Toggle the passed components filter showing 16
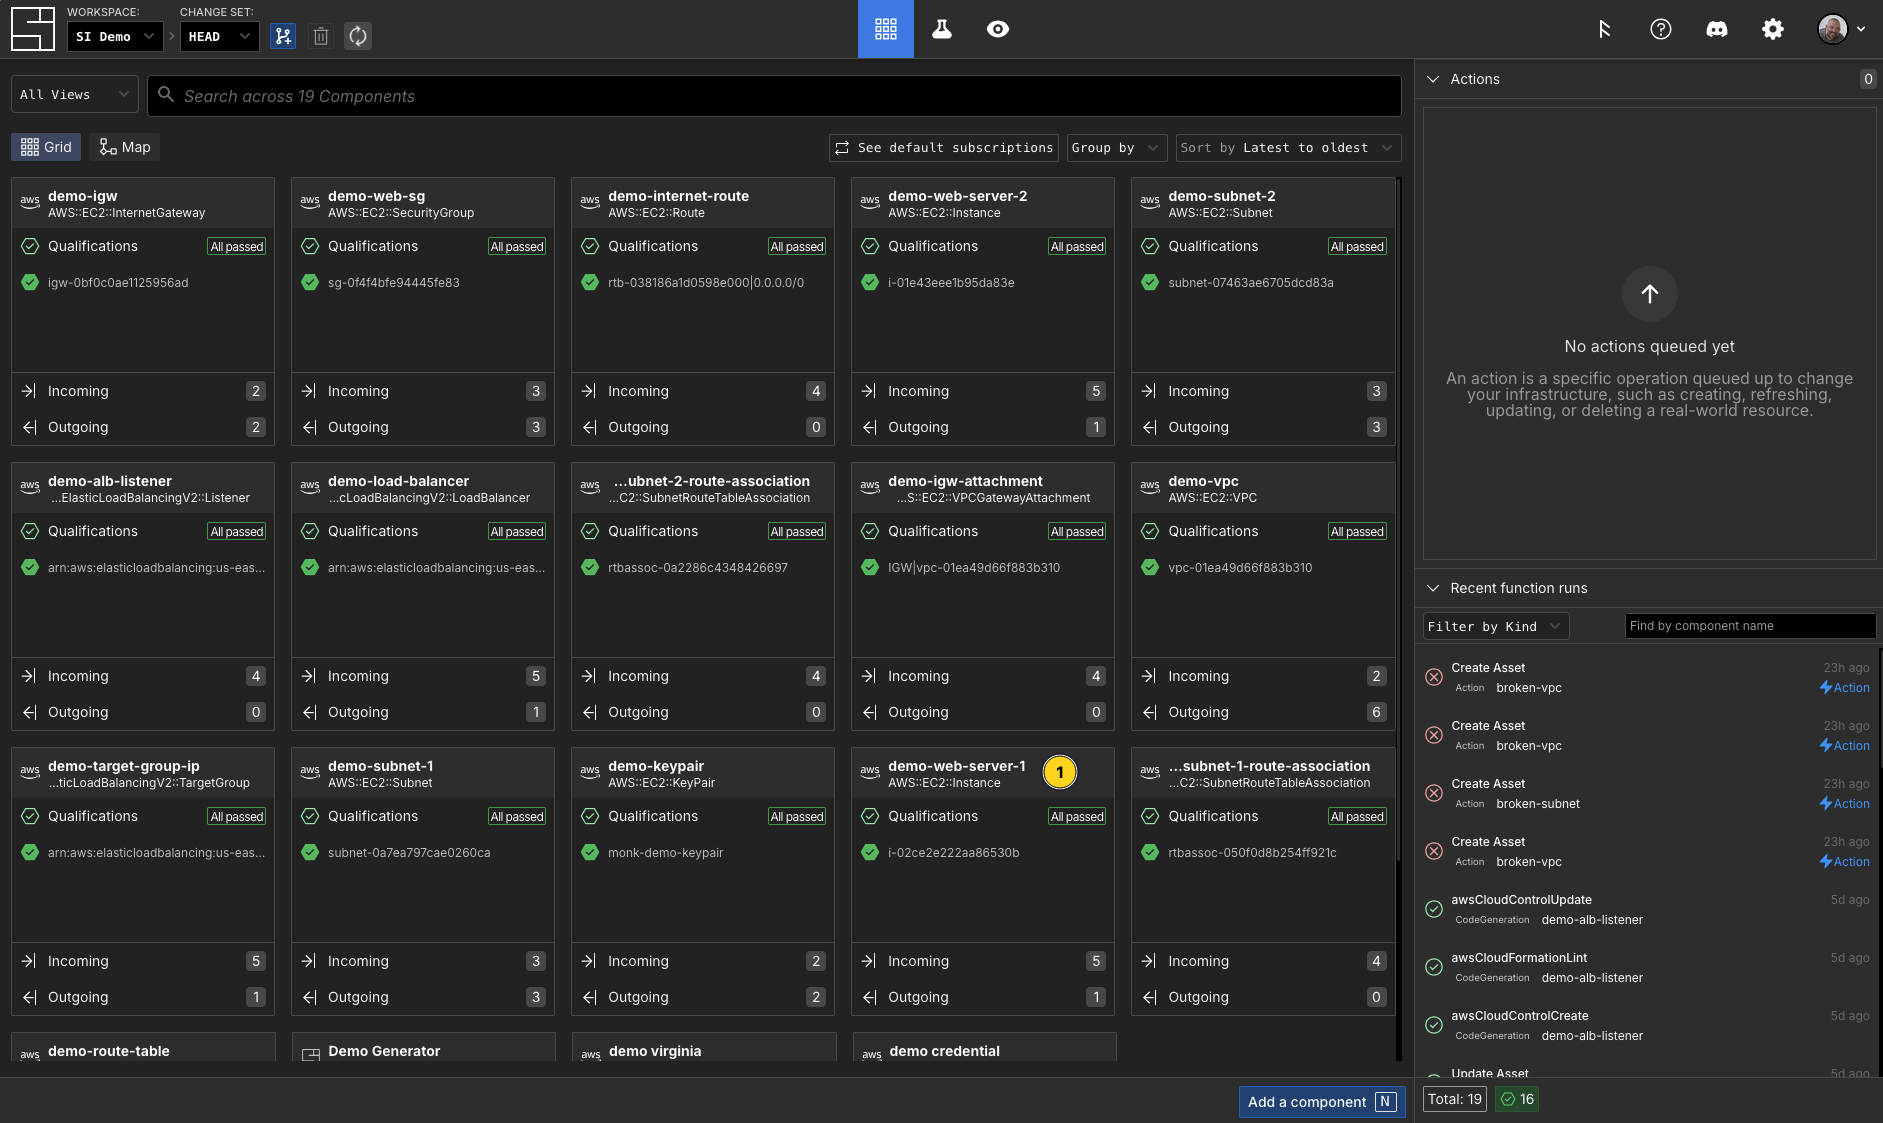Viewport: 1883px width, 1123px height. click(x=1517, y=1099)
